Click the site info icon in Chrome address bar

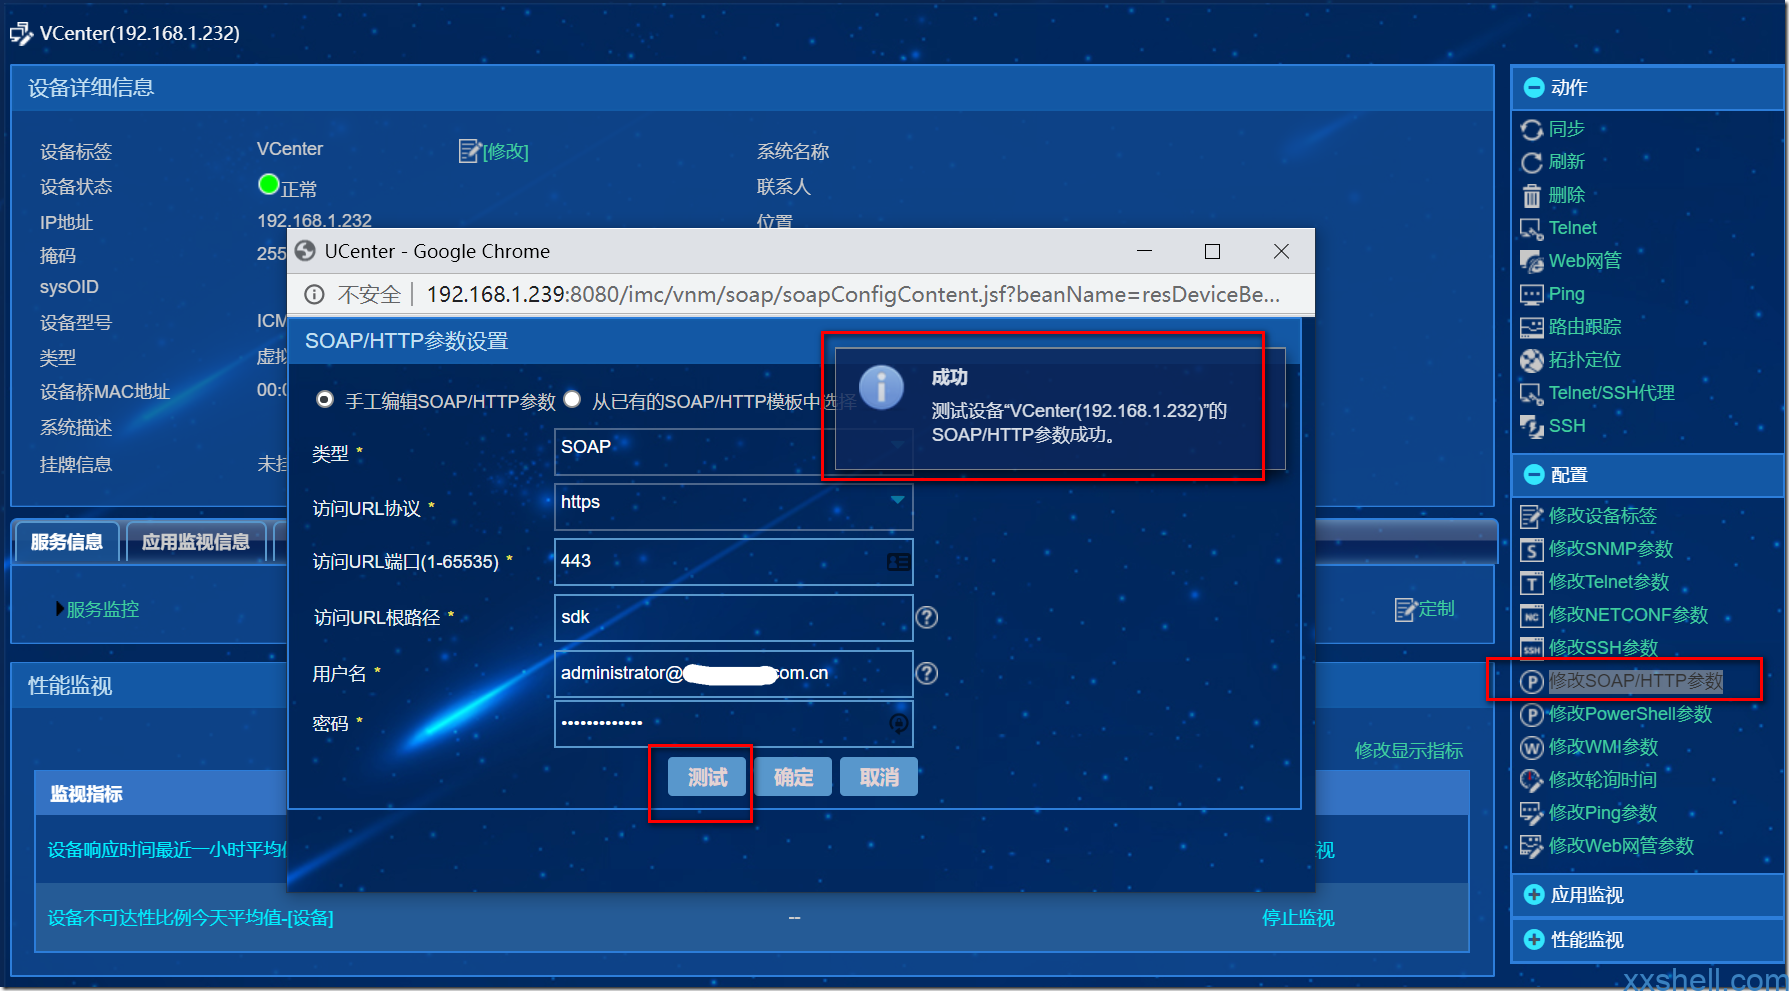(x=314, y=295)
